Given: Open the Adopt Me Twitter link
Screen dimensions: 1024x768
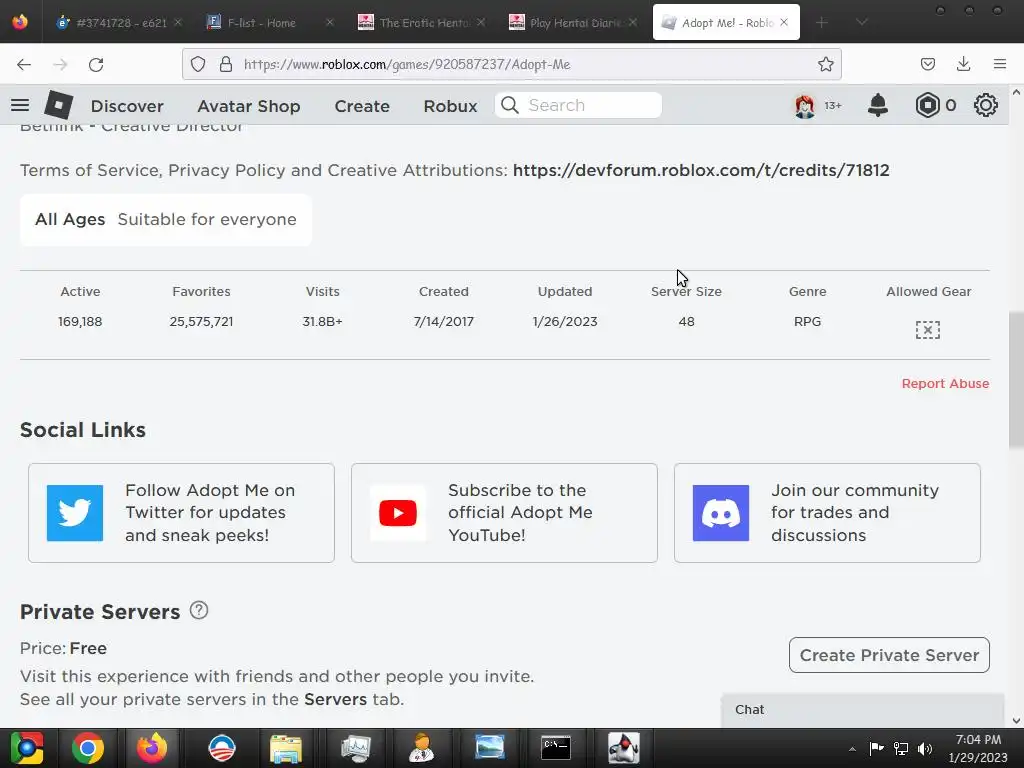Looking at the screenshot, I should tap(182, 513).
